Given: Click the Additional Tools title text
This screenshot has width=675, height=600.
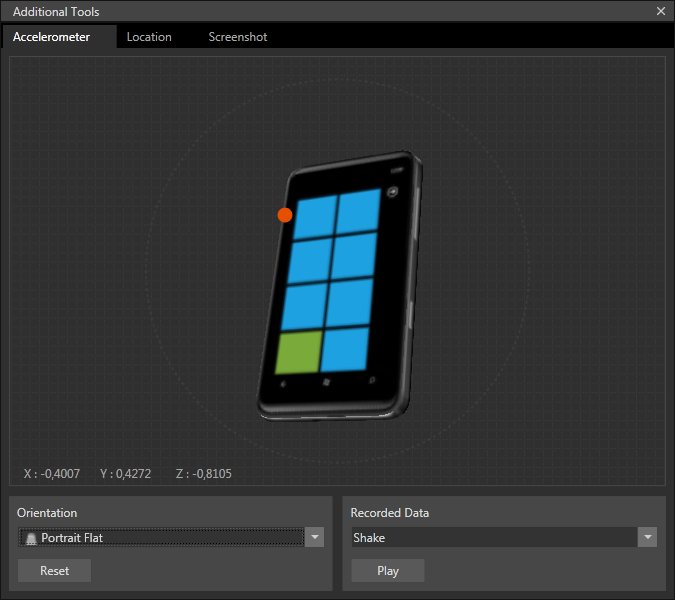Looking at the screenshot, I should tap(56, 12).
